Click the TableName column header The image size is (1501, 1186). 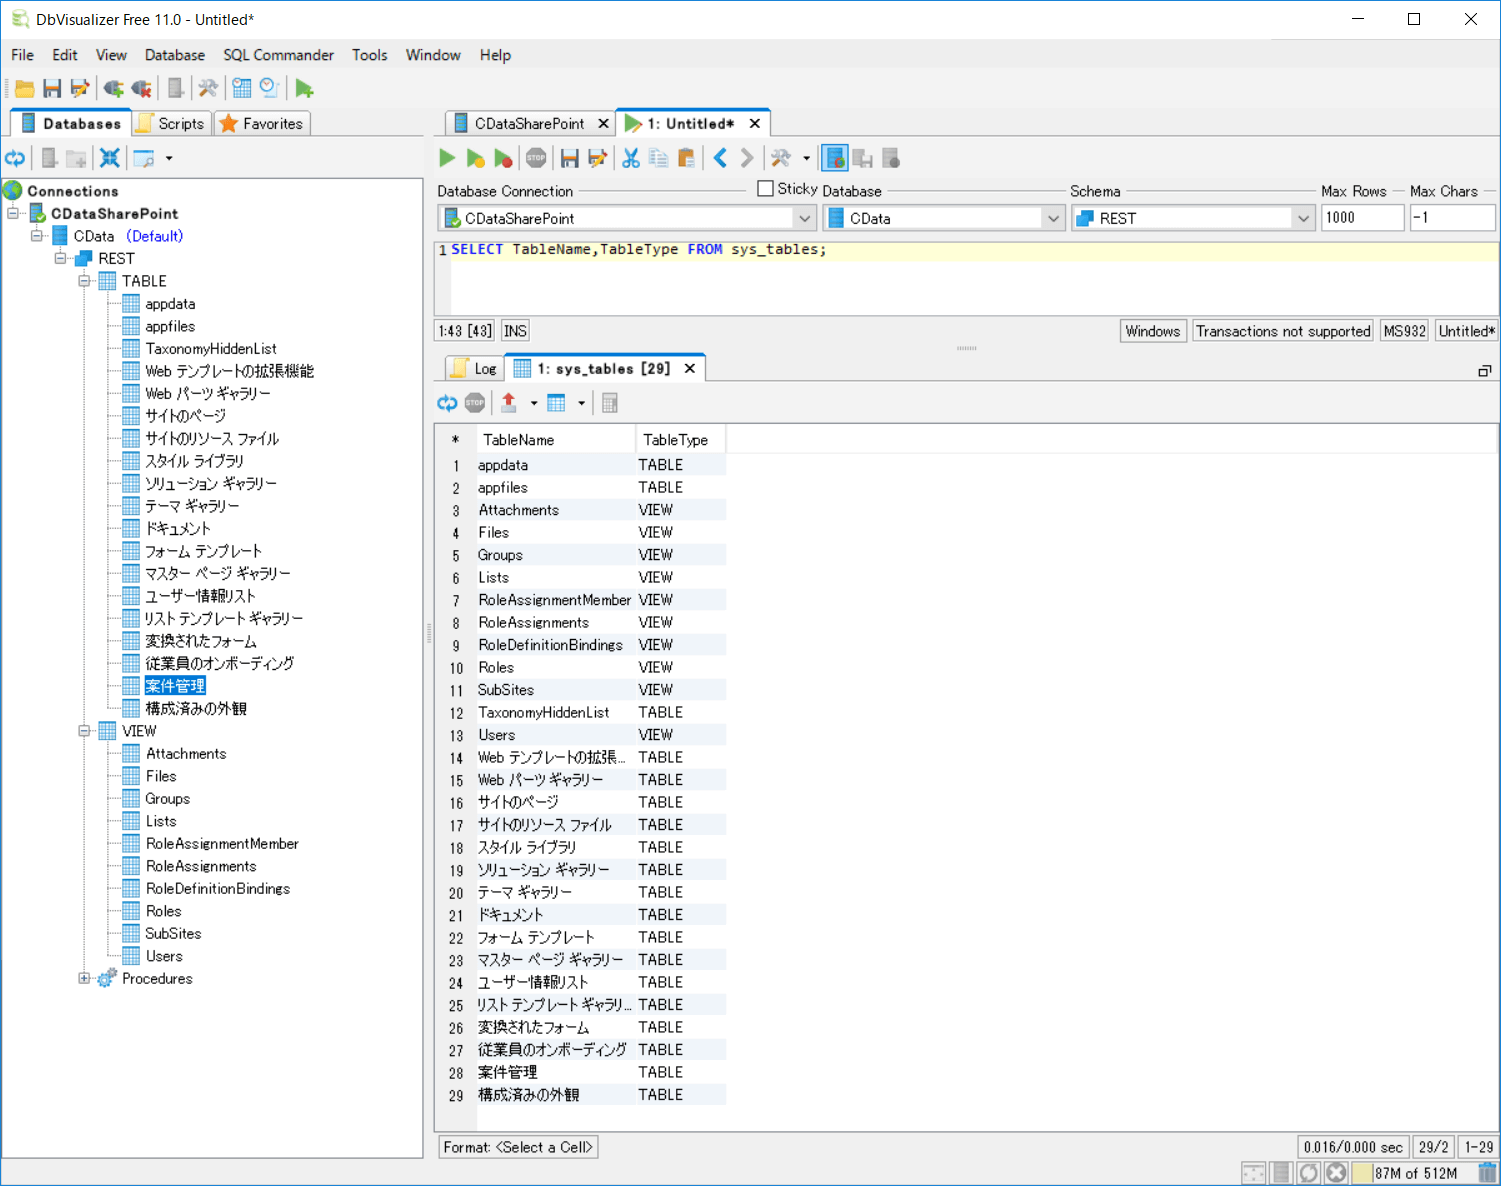click(518, 440)
